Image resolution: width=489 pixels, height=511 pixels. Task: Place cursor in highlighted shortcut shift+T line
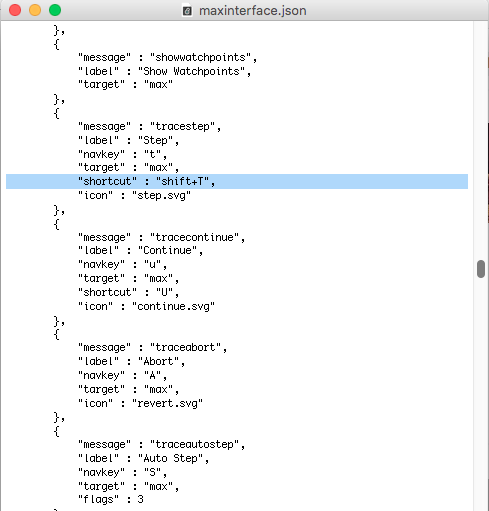tap(237, 181)
